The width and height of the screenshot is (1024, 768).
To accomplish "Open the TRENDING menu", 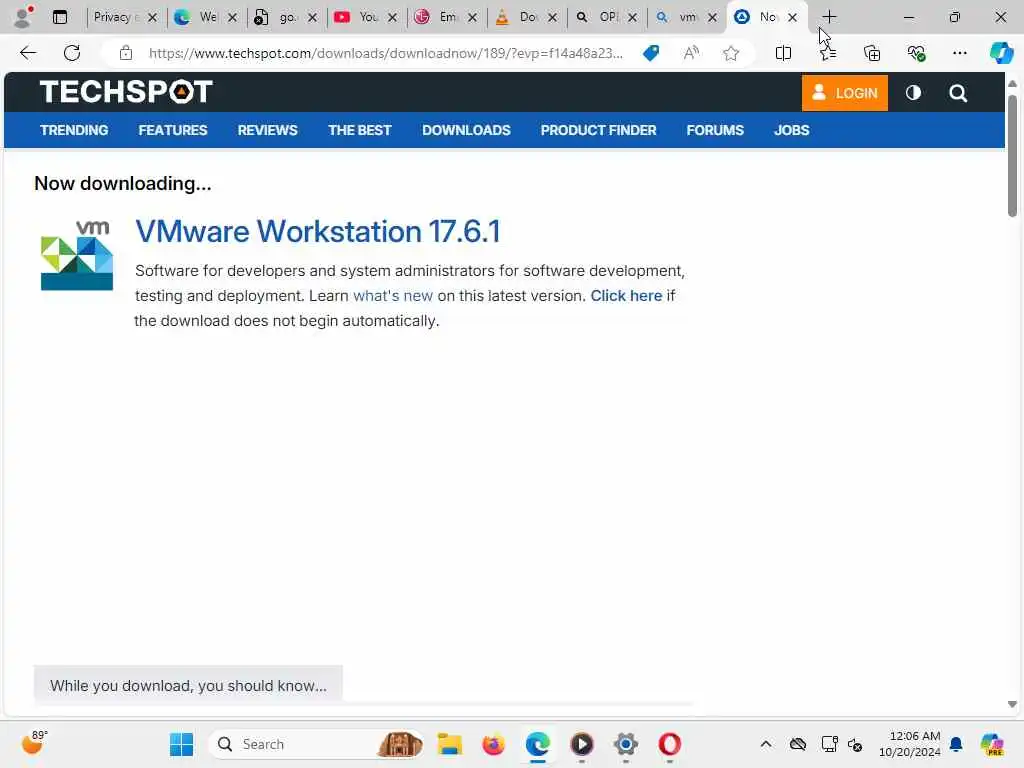I will pos(74,130).
